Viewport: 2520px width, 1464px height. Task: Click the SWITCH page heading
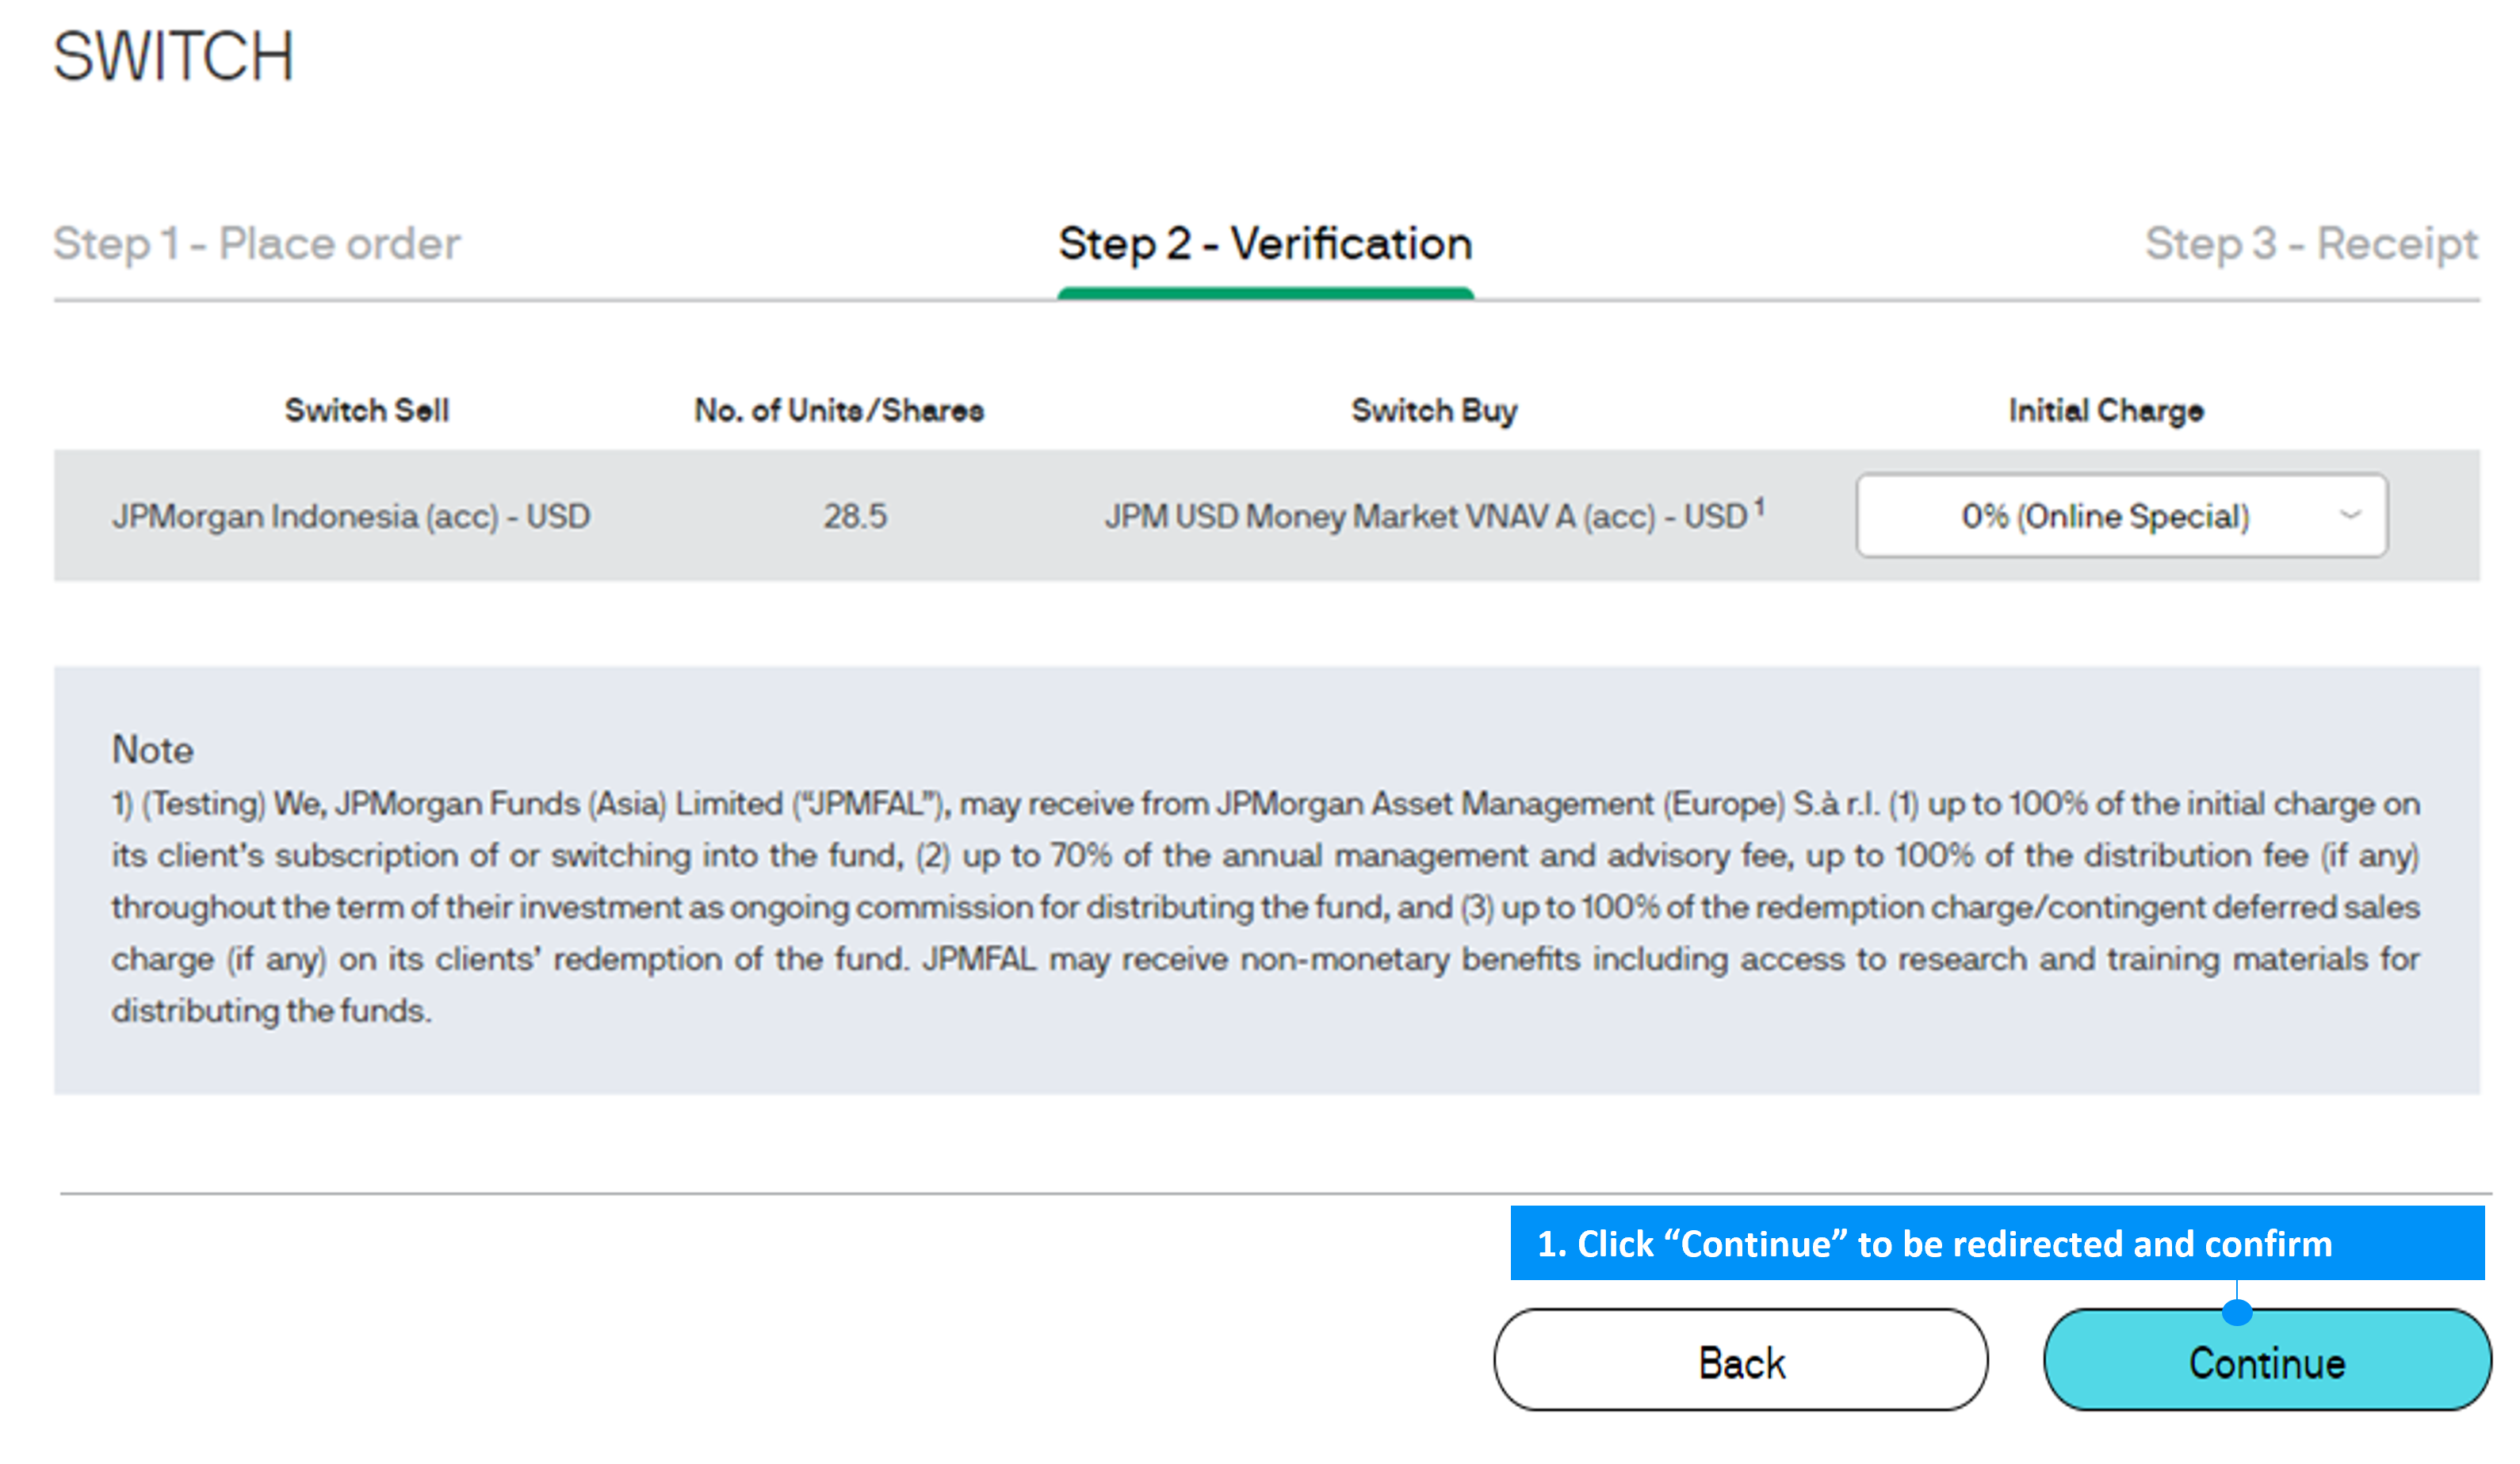pos(173,56)
